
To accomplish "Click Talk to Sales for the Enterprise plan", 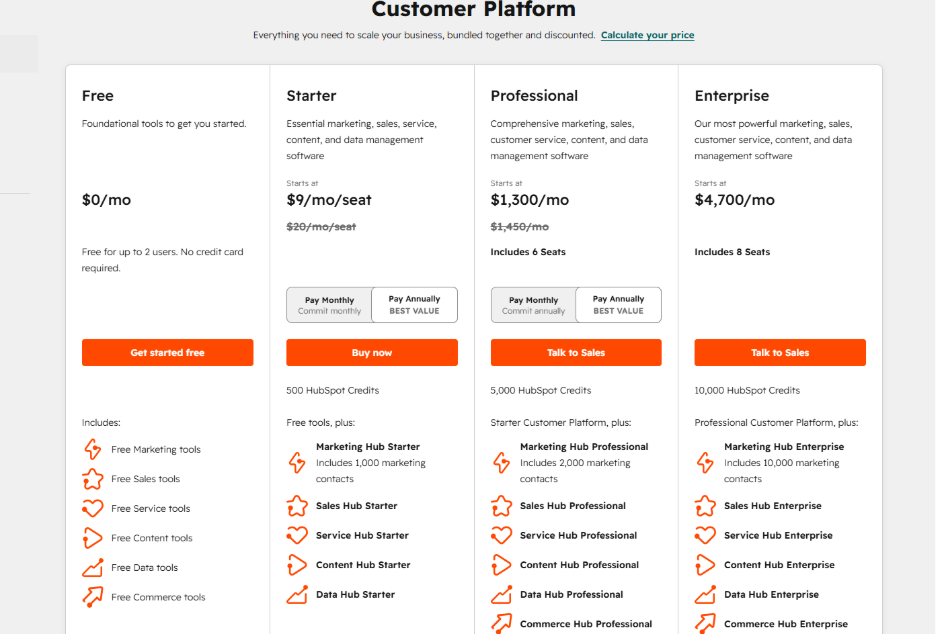I will tap(780, 353).
